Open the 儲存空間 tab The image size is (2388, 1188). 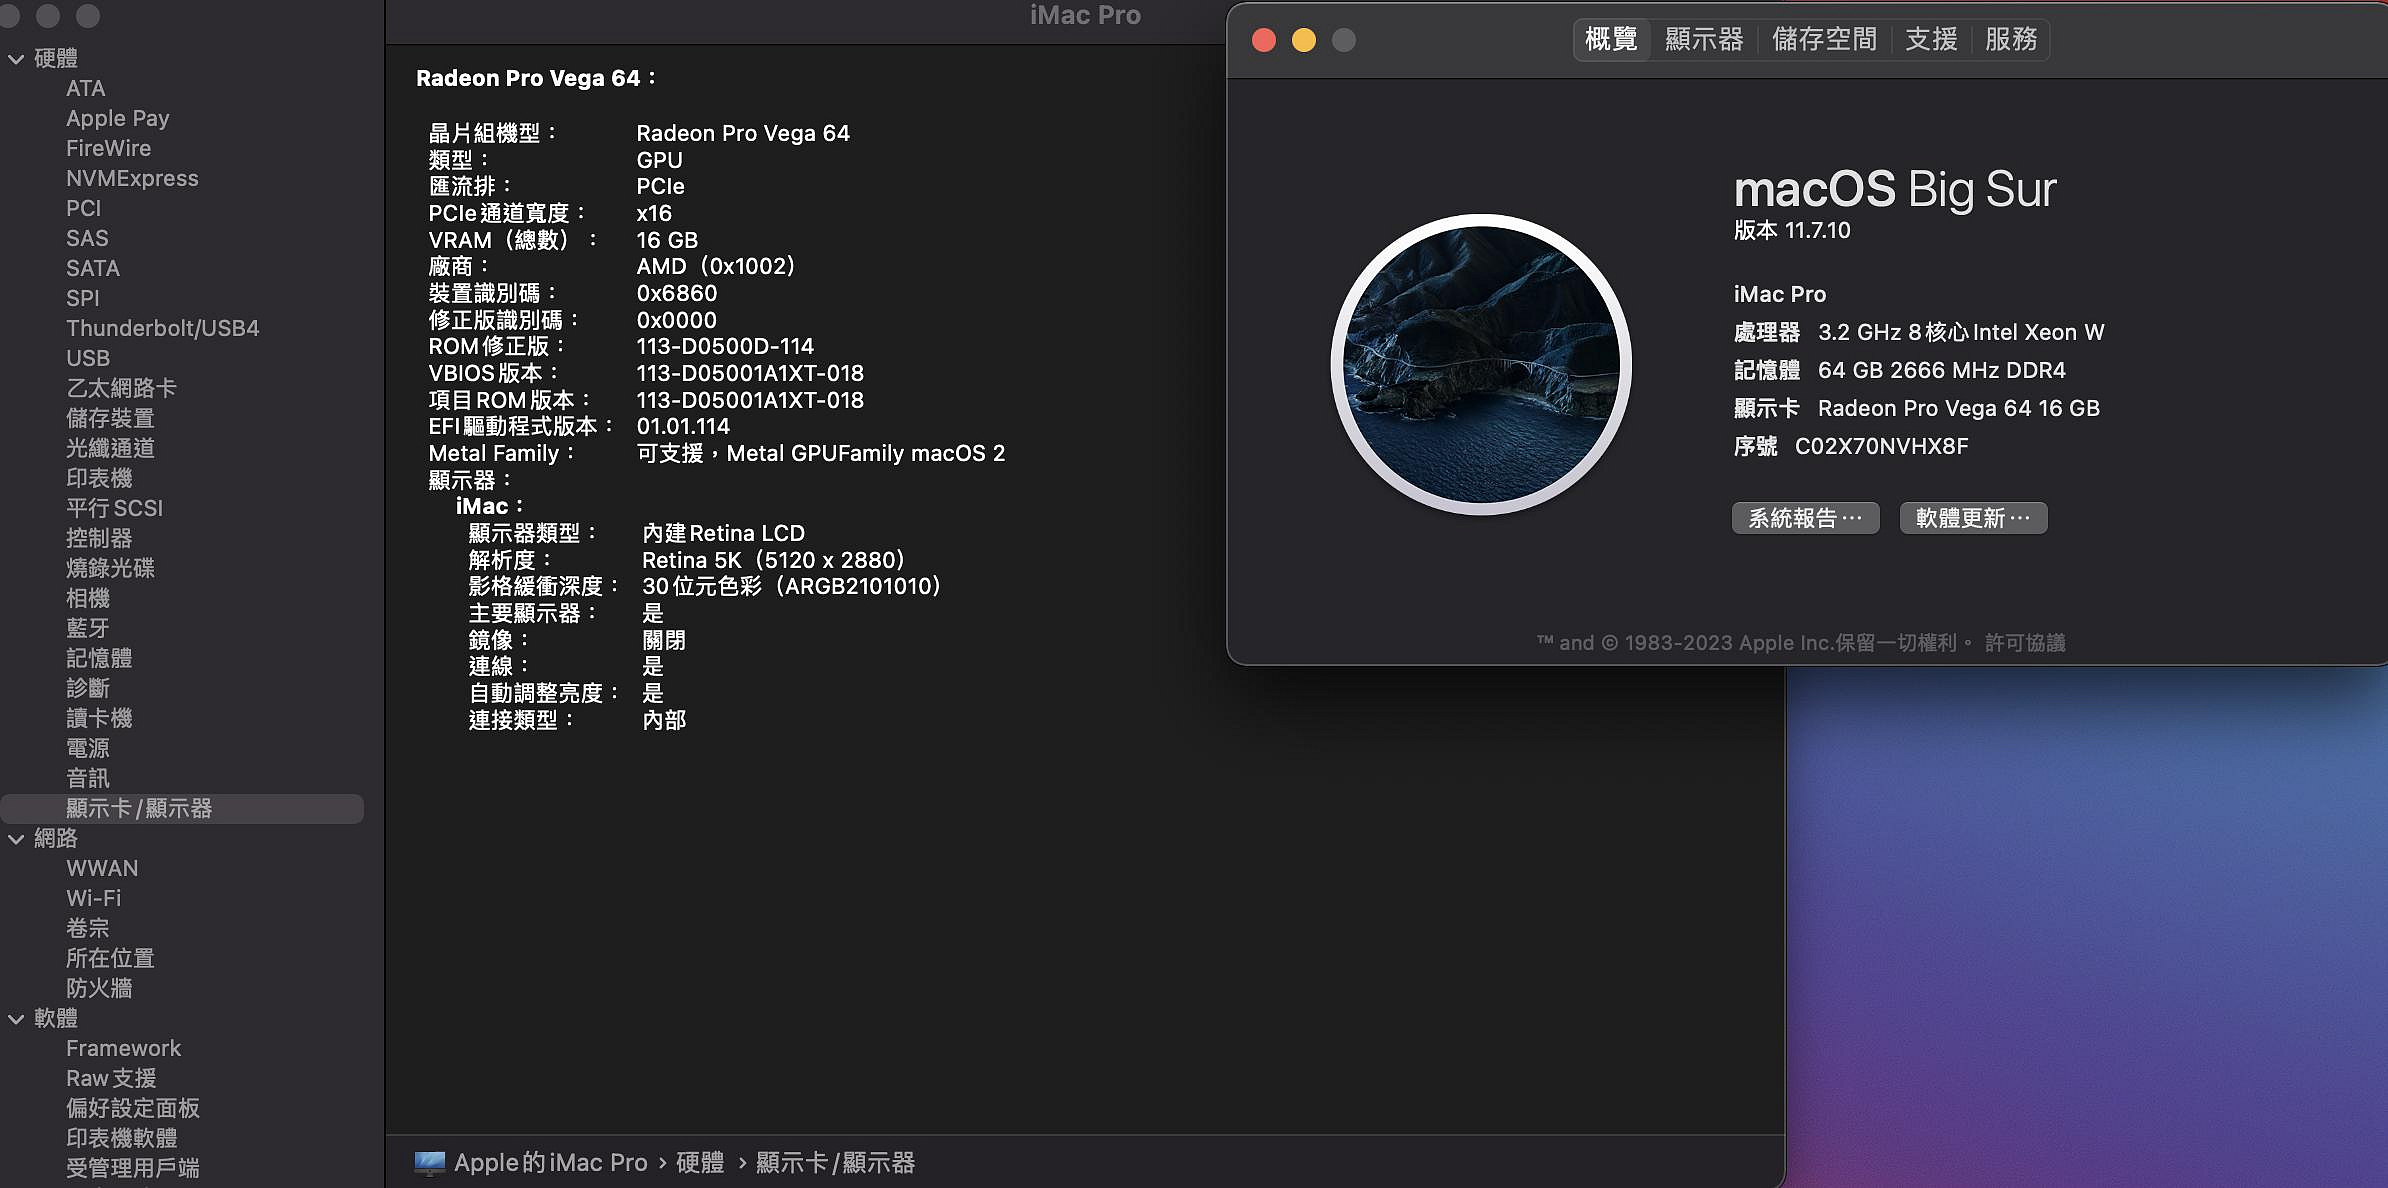pos(1824,39)
